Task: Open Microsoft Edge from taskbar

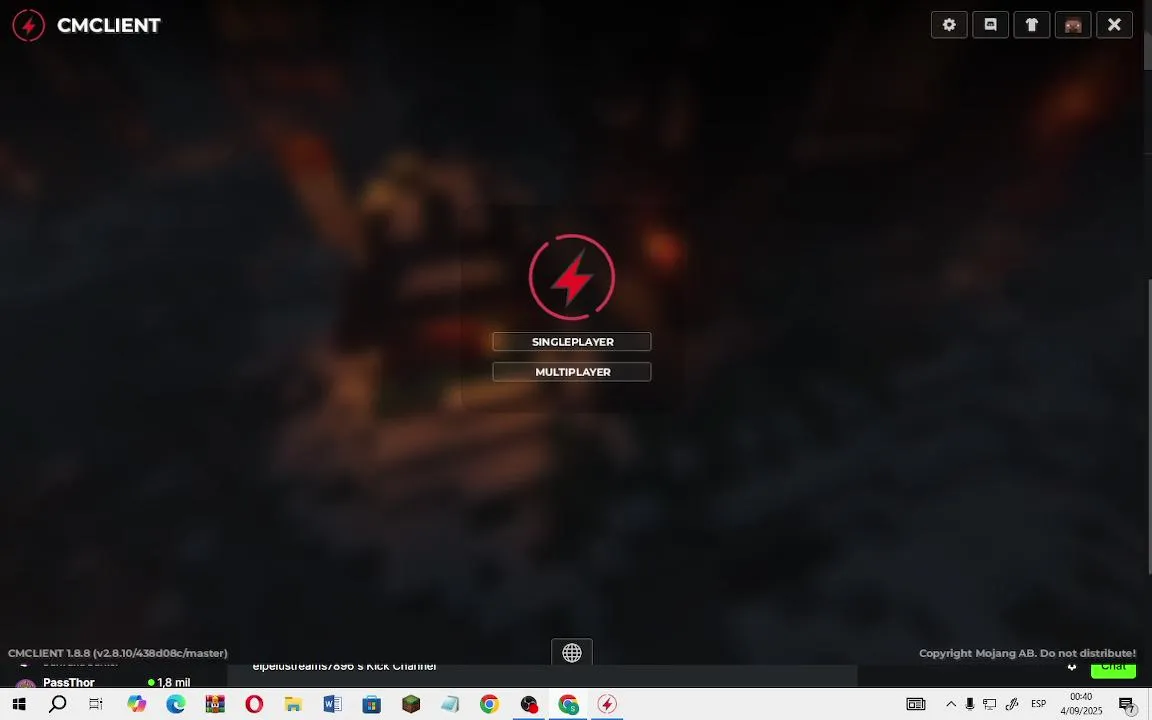Action: [176, 704]
